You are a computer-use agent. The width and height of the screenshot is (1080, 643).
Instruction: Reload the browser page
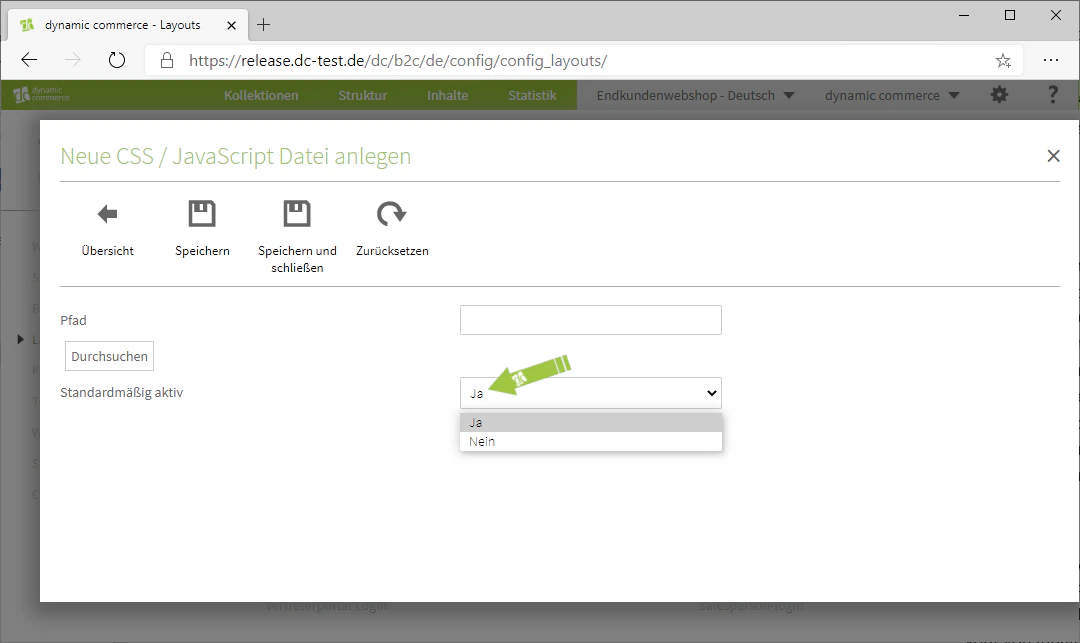point(117,61)
